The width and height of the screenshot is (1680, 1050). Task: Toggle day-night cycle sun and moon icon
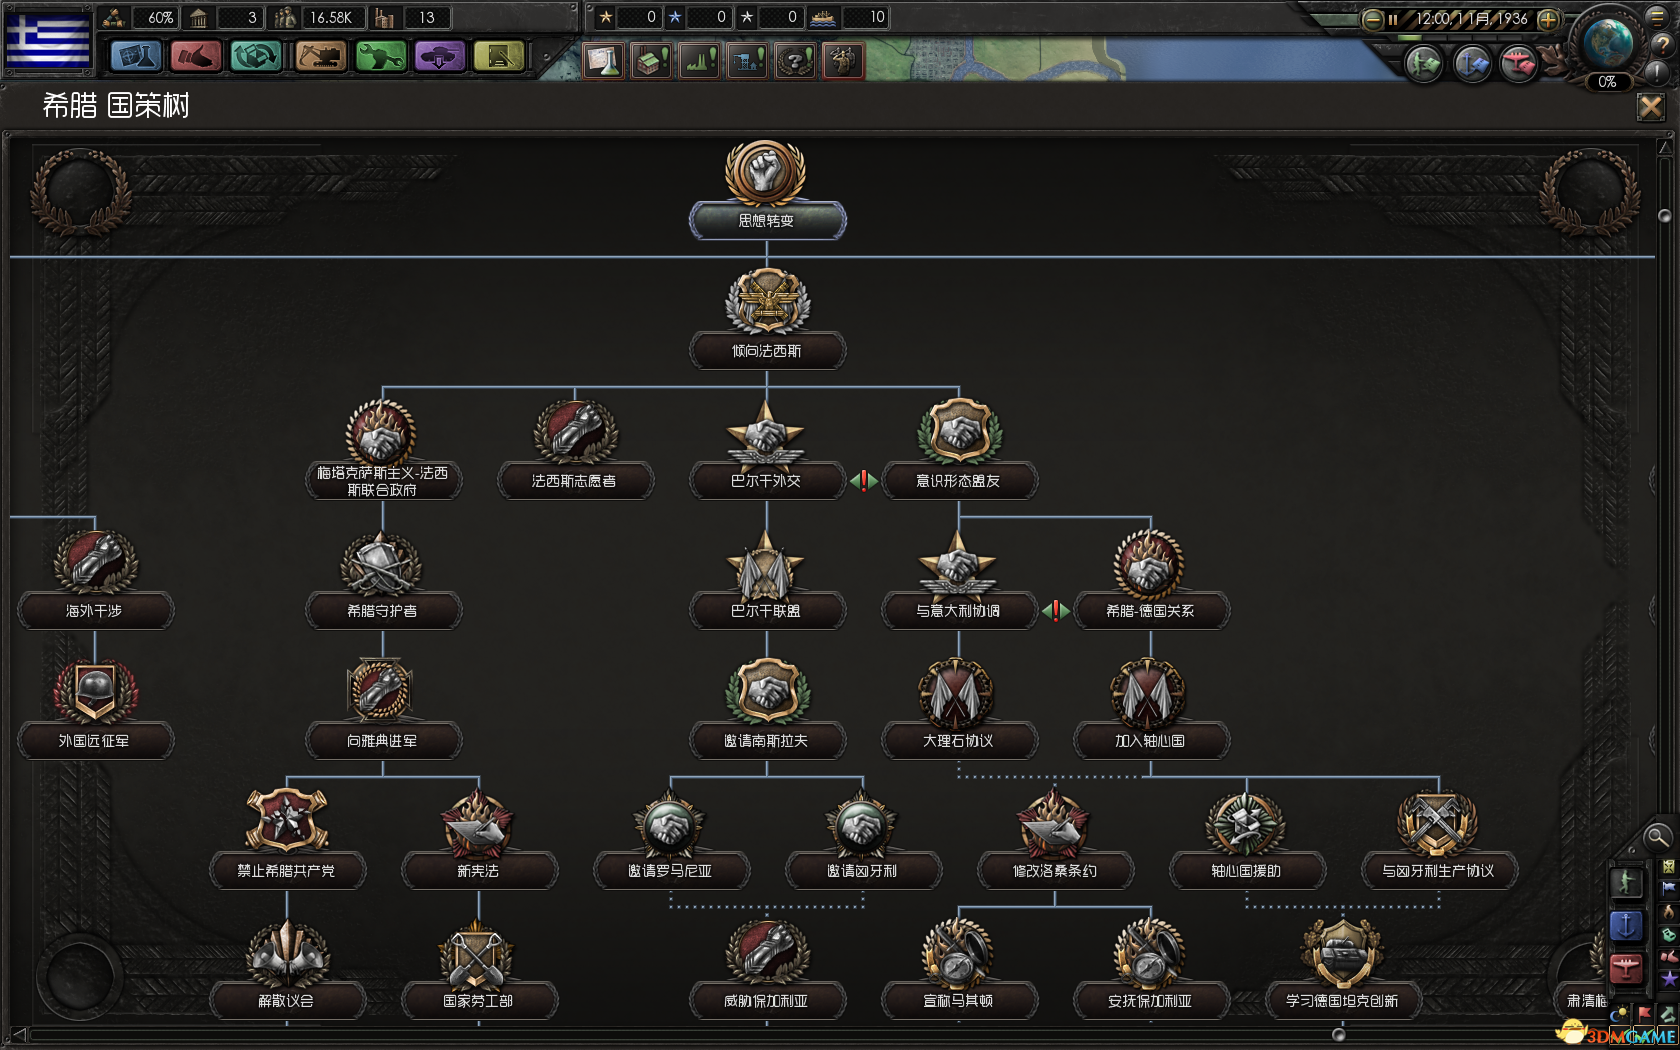coord(1619,1015)
